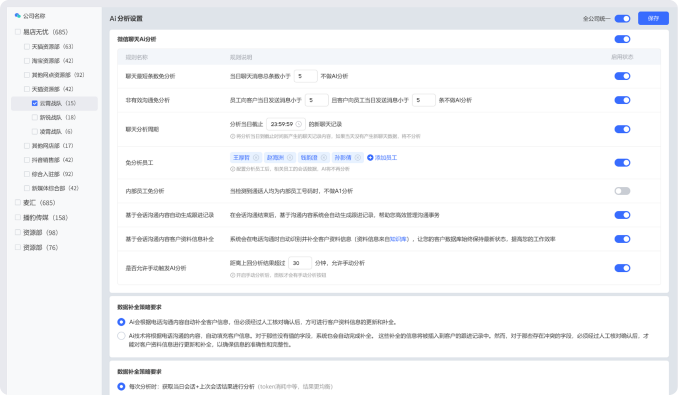
Task: Toggle the 自动生成跟进记录 rule switch
Action: [622, 215]
